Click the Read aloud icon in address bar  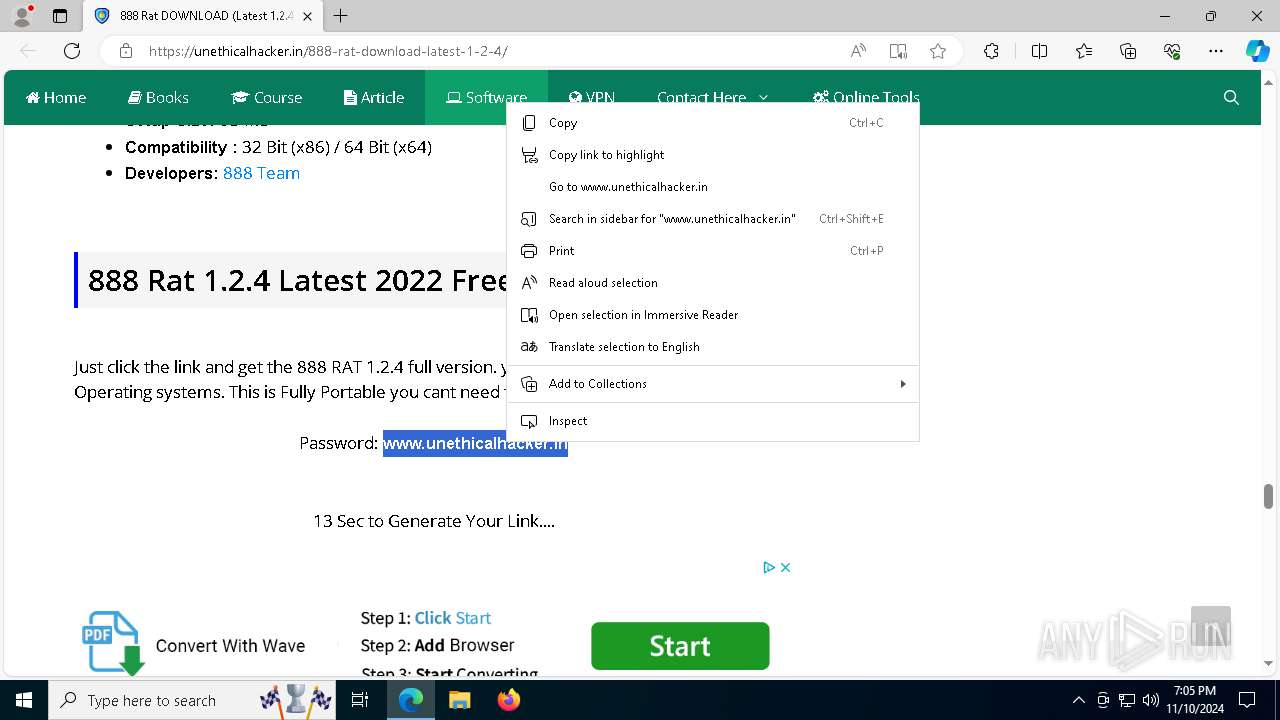pos(858,51)
